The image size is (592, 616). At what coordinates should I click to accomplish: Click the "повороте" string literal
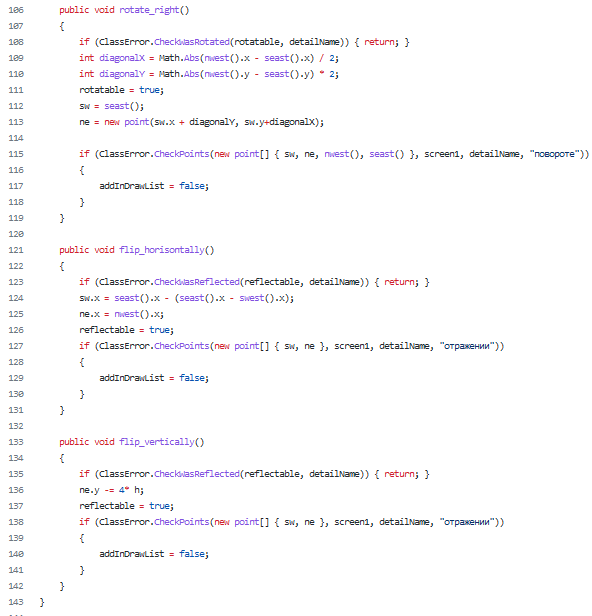[555, 154]
